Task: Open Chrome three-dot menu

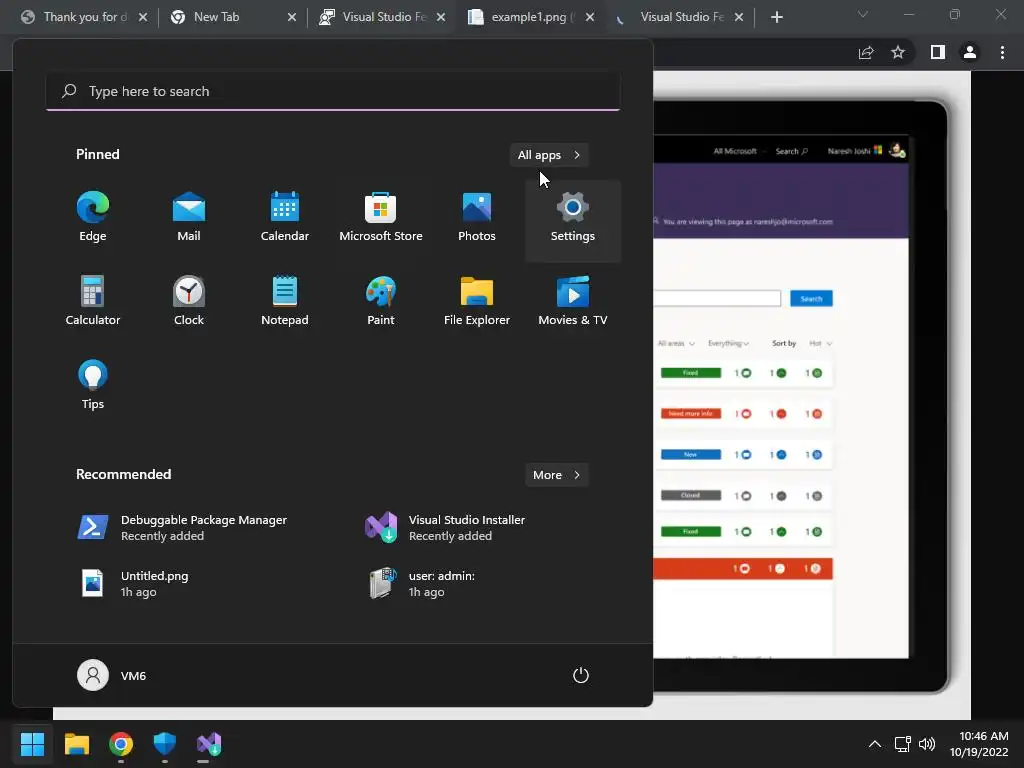Action: tap(1002, 52)
